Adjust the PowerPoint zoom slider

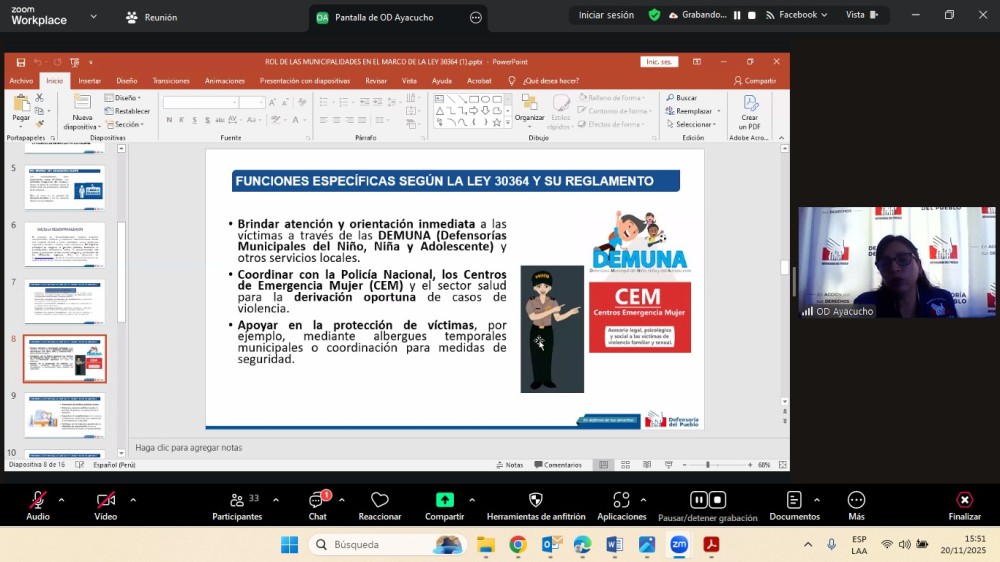pyautogui.click(x=708, y=465)
